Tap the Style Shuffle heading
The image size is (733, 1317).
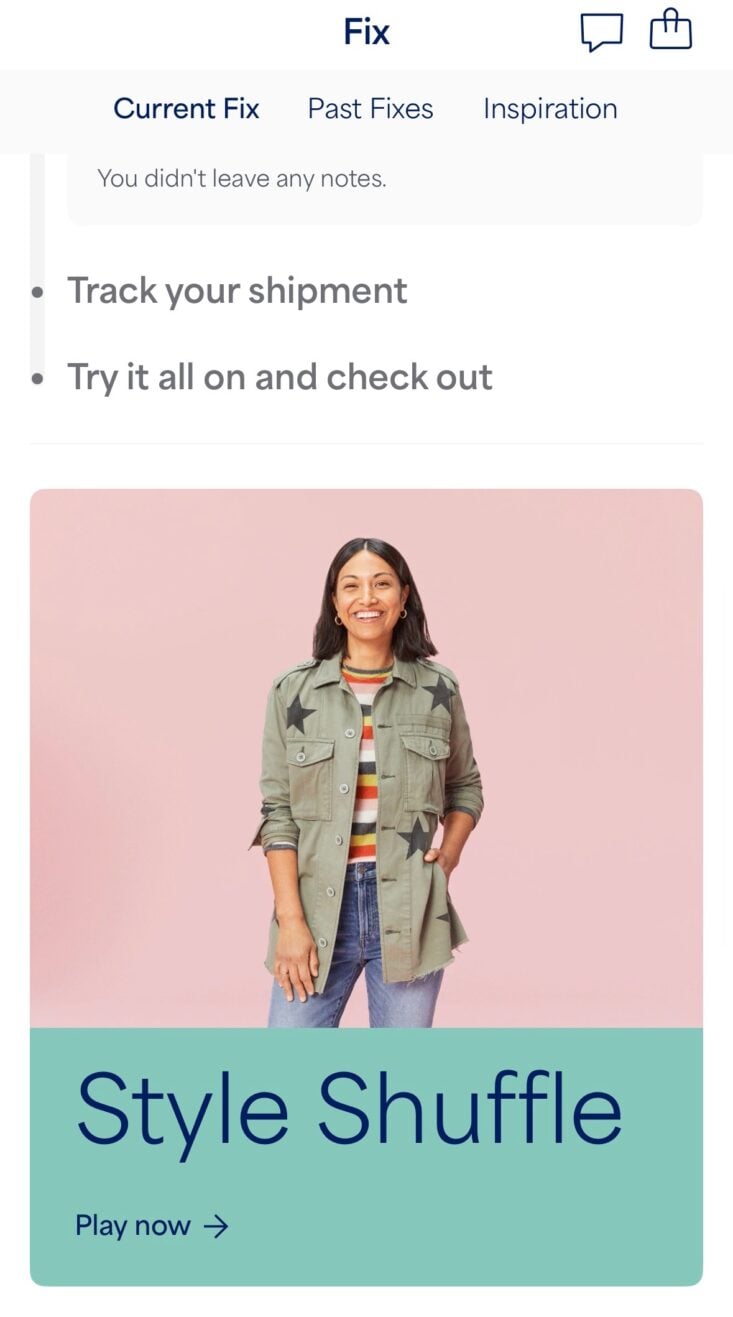349,1108
